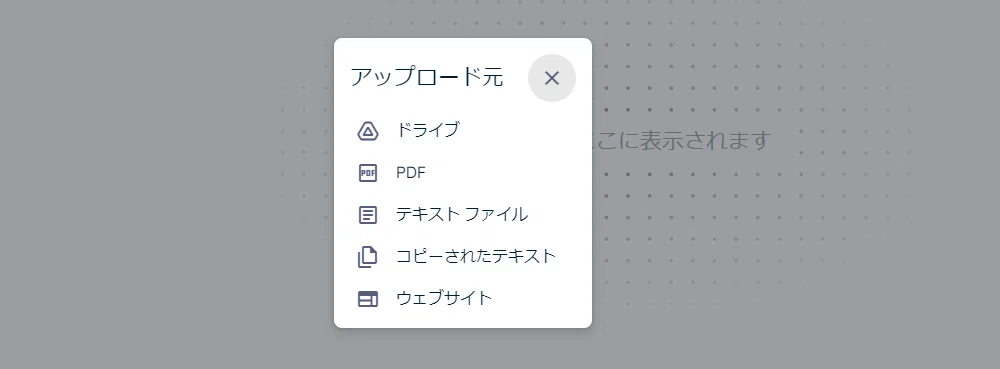Select the コピーされたテキスト option text
This screenshot has width=1000, height=369.
(476, 256)
